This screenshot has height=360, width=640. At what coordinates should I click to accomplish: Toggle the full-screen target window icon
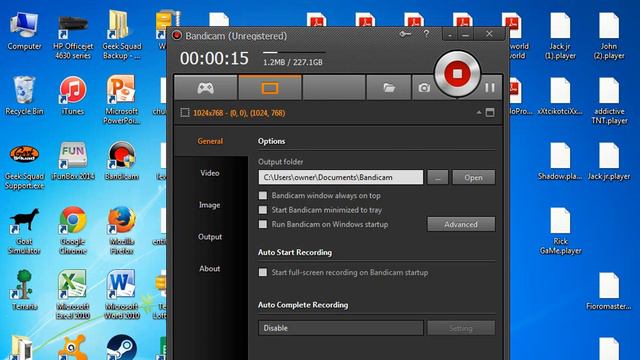click(x=490, y=113)
